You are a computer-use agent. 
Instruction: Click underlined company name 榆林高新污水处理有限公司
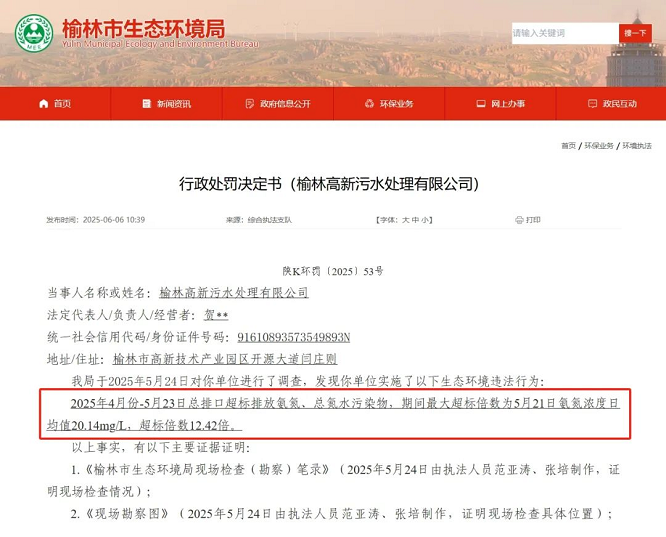tap(234, 293)
